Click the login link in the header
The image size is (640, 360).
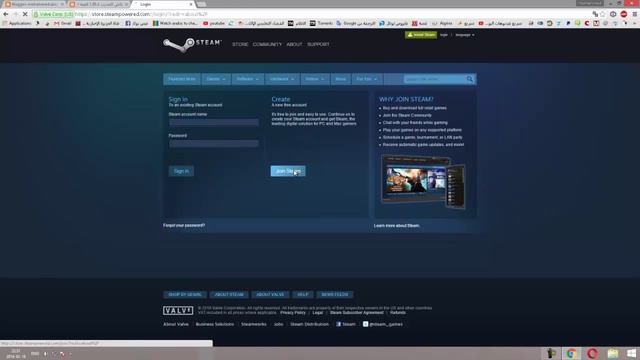click(444, 35)
